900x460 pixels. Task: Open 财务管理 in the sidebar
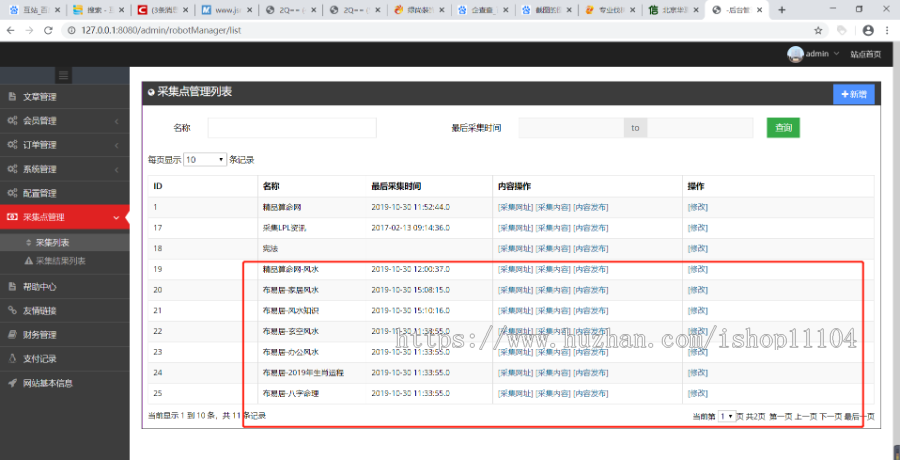(x=40, y=334)
